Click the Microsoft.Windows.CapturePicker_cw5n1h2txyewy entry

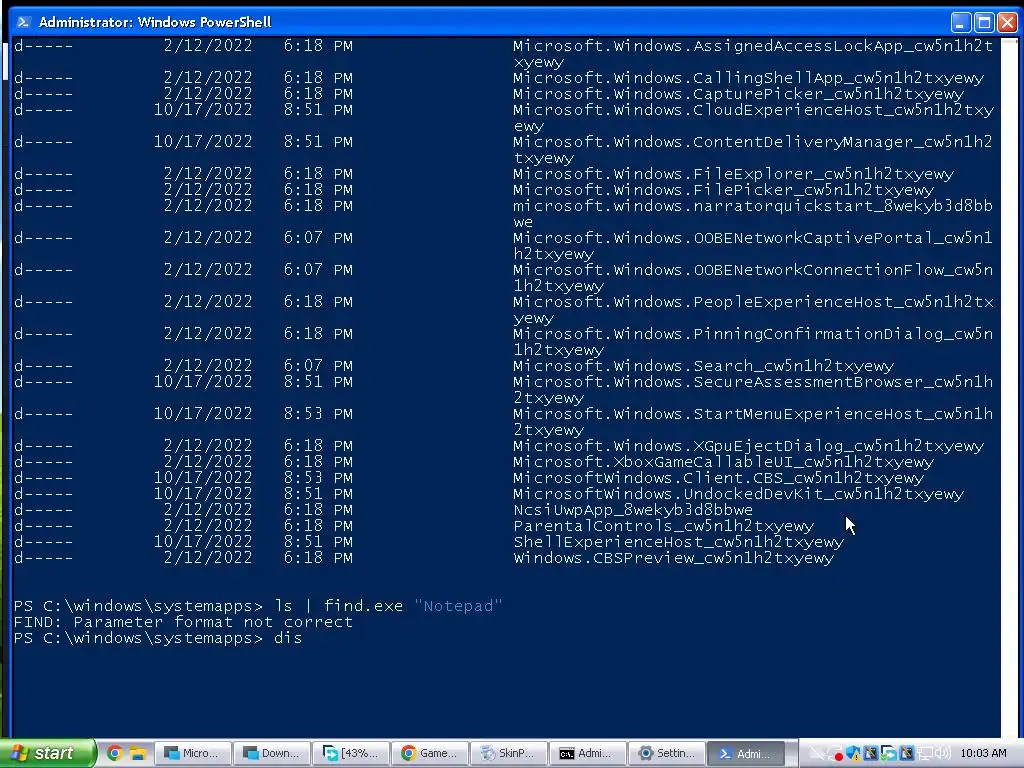tap(738, 93)
